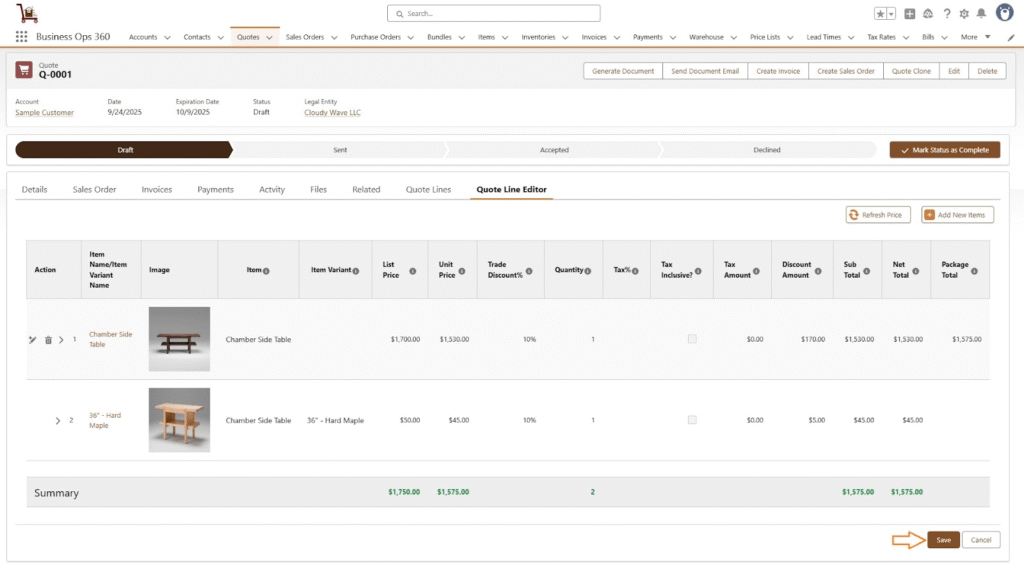Toggle Tax Inclusive checkbox for Chamber Side Table row
Screen dimensions: 1024x568
pos(692,339)
